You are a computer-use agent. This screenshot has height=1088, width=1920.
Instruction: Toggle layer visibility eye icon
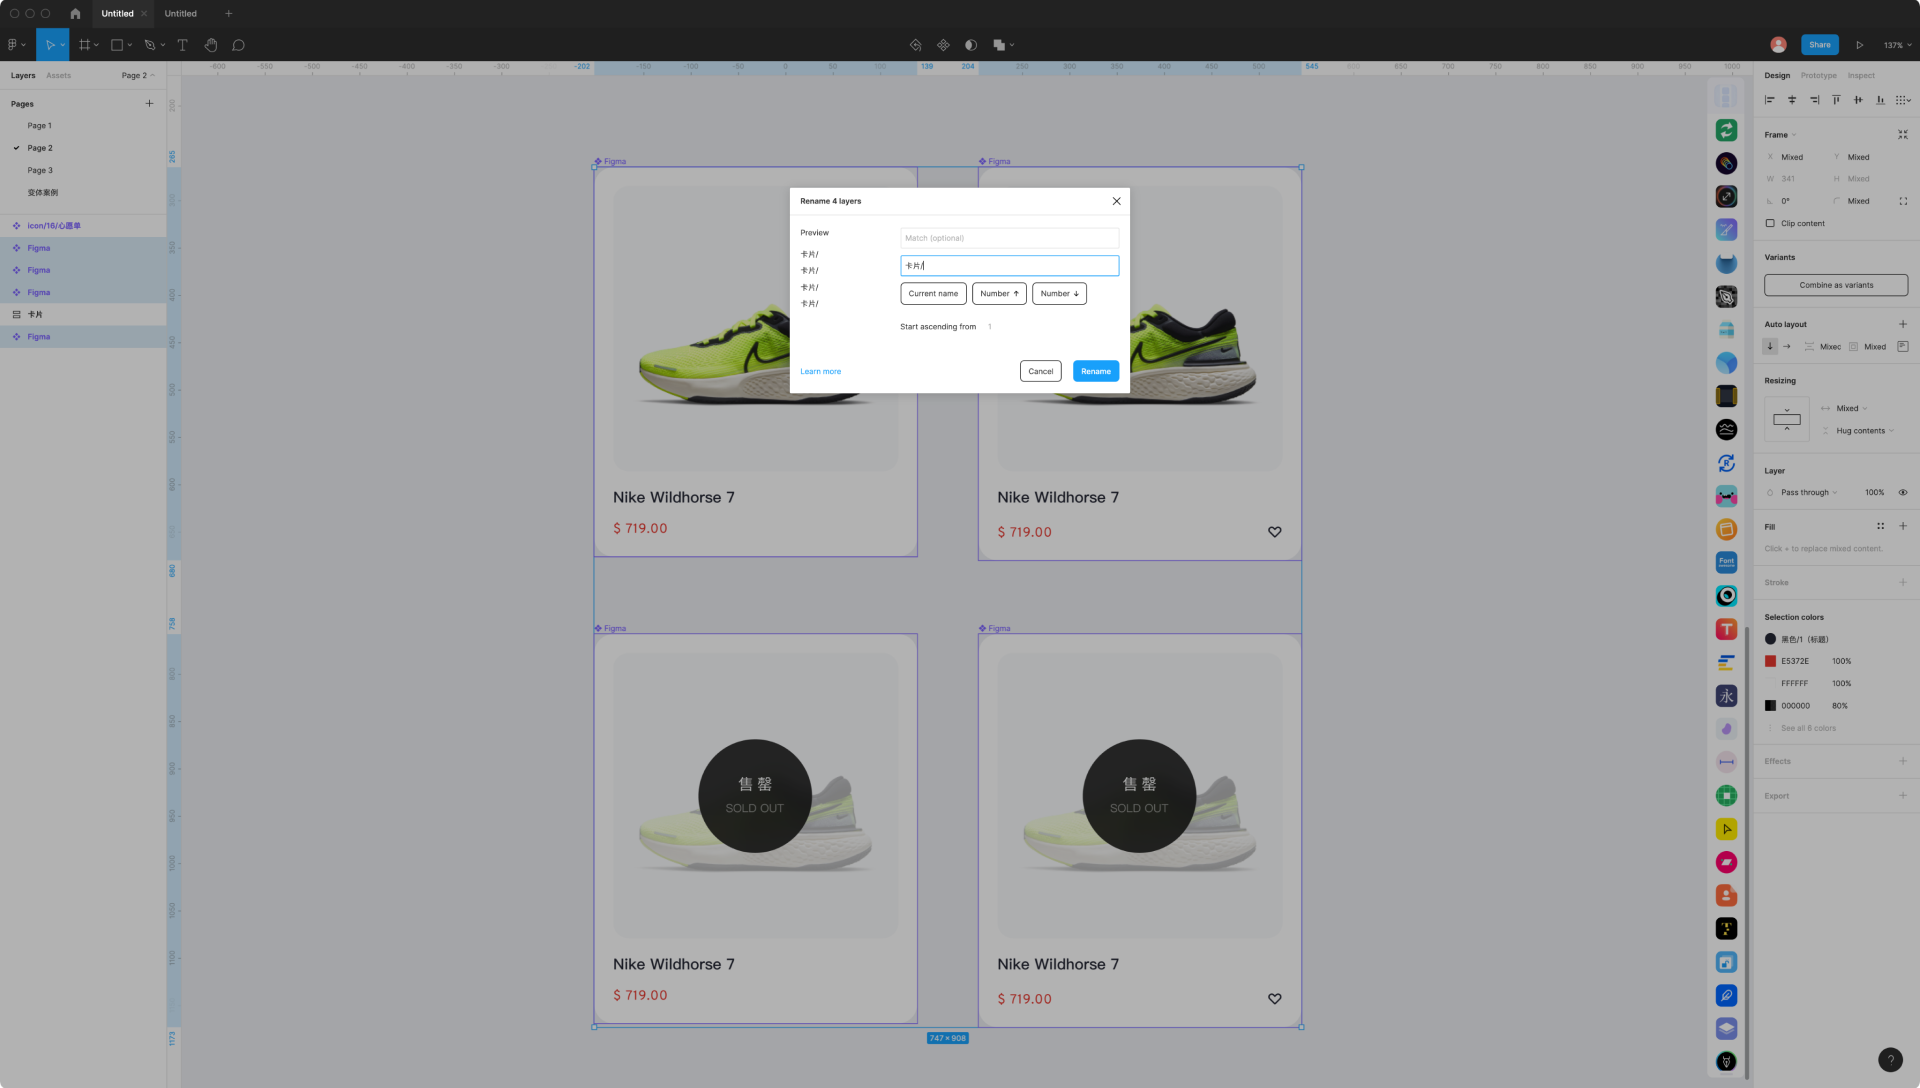point(1903,493)
